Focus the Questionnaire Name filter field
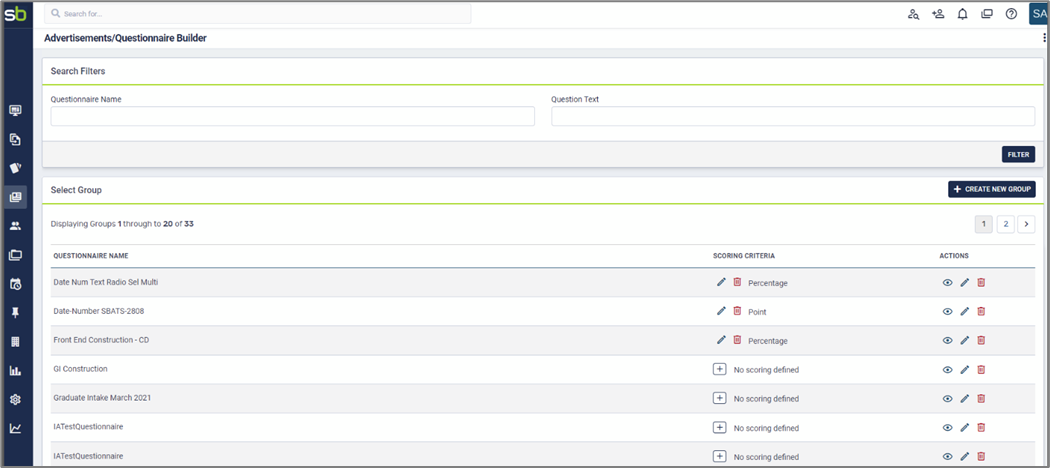 293,116
